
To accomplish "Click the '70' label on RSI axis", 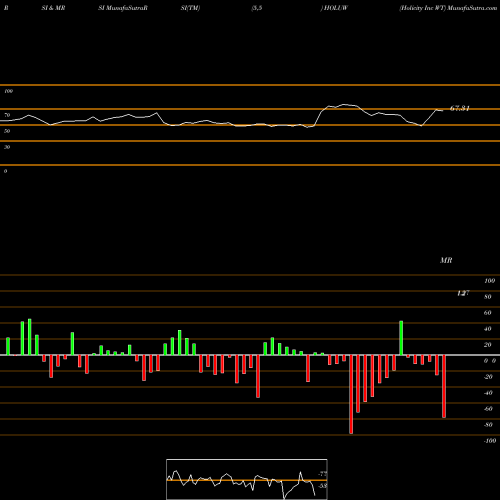I will click(7, 115).
